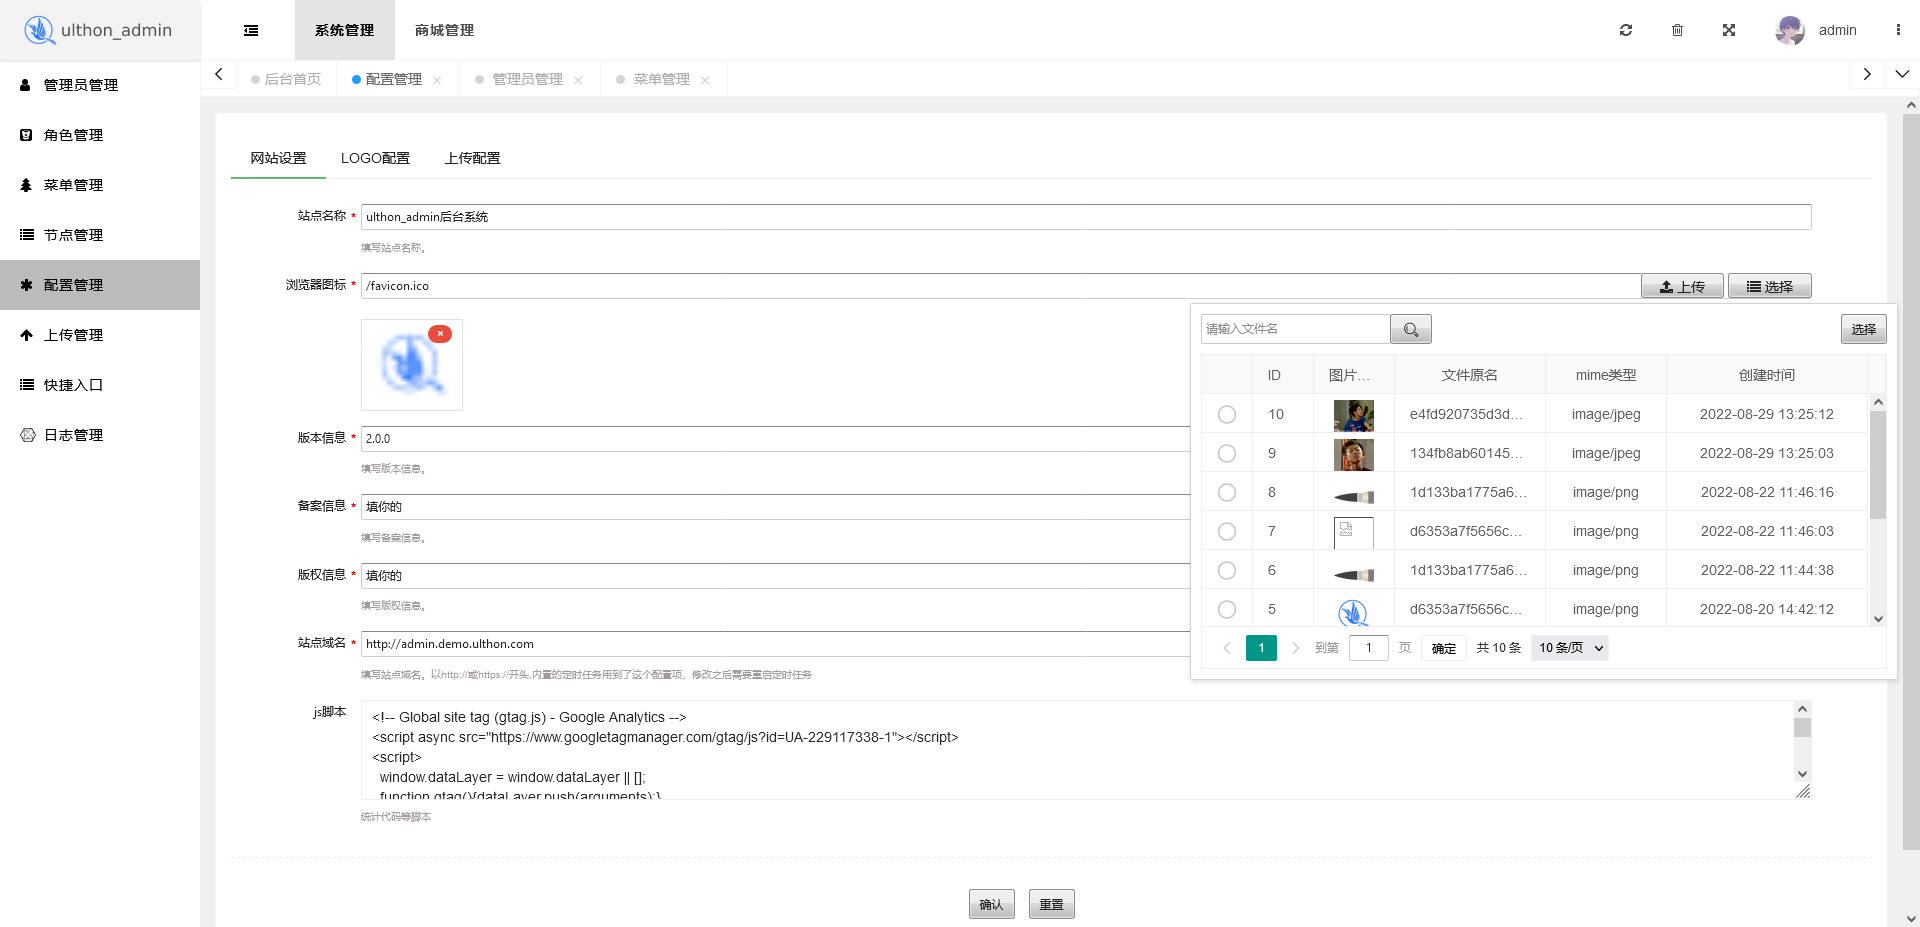This screenshot has width=1920, height=927.
Task: Click the 创建时间 column header
Action: coord(1767,375)
